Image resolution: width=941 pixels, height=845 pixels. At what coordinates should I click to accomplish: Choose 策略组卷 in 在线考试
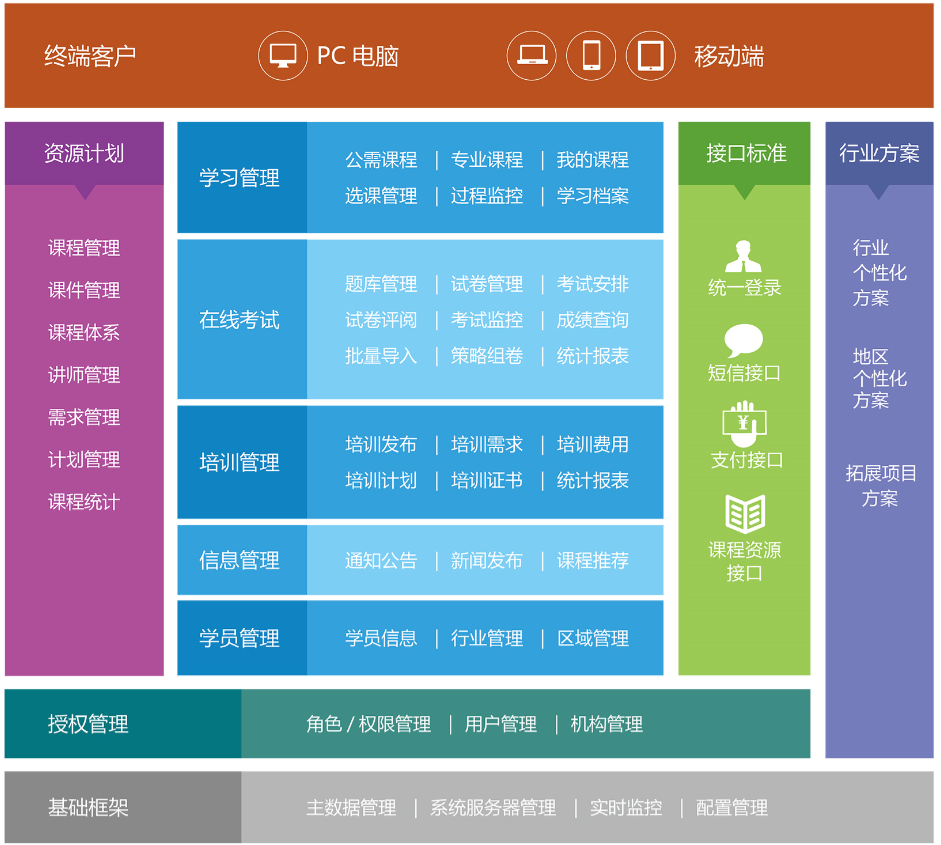[x=487, y=356]
